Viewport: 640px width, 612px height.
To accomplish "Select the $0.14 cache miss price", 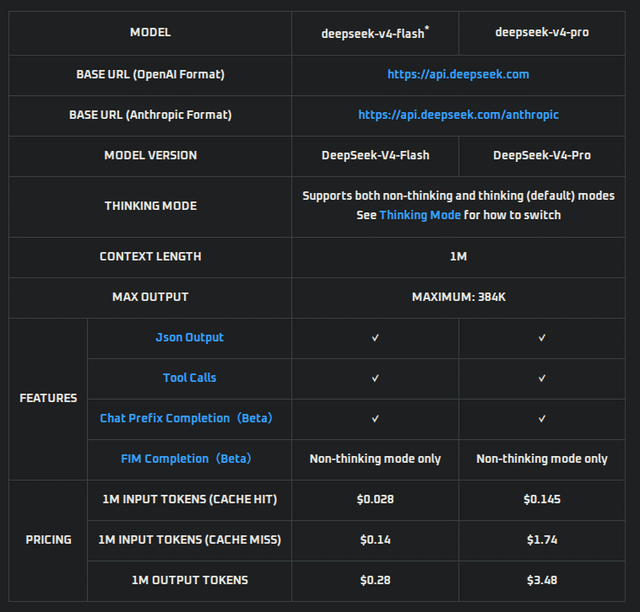I will (x=375, y=540).
